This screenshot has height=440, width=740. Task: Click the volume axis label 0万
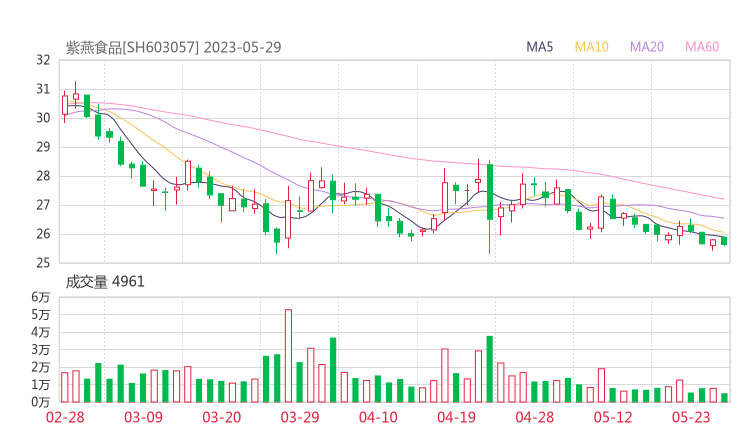click(x=41, y=403)
